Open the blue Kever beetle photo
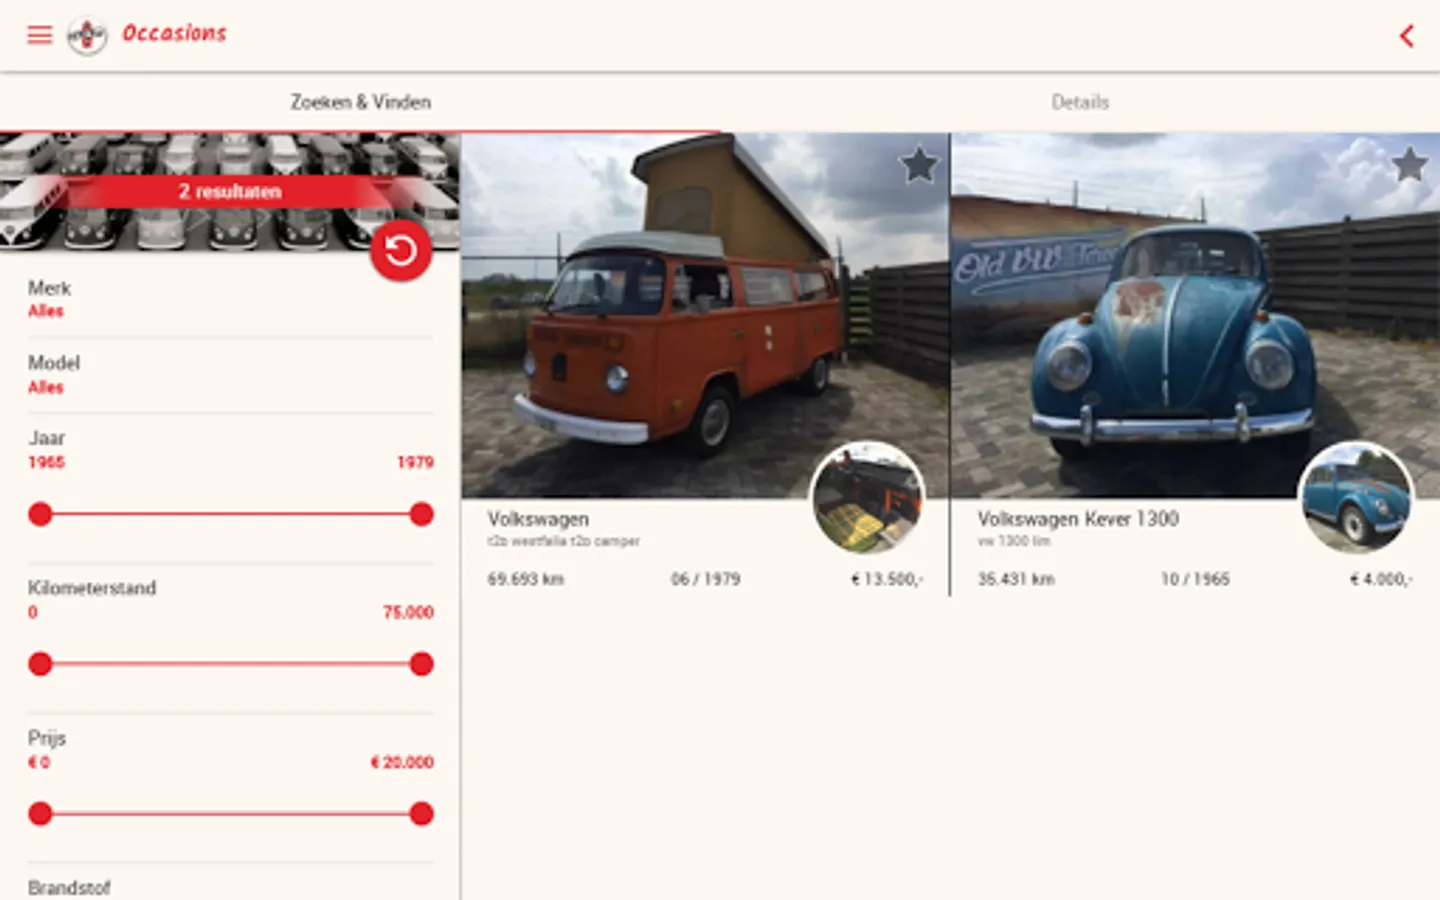 (x=1196, y=315)
